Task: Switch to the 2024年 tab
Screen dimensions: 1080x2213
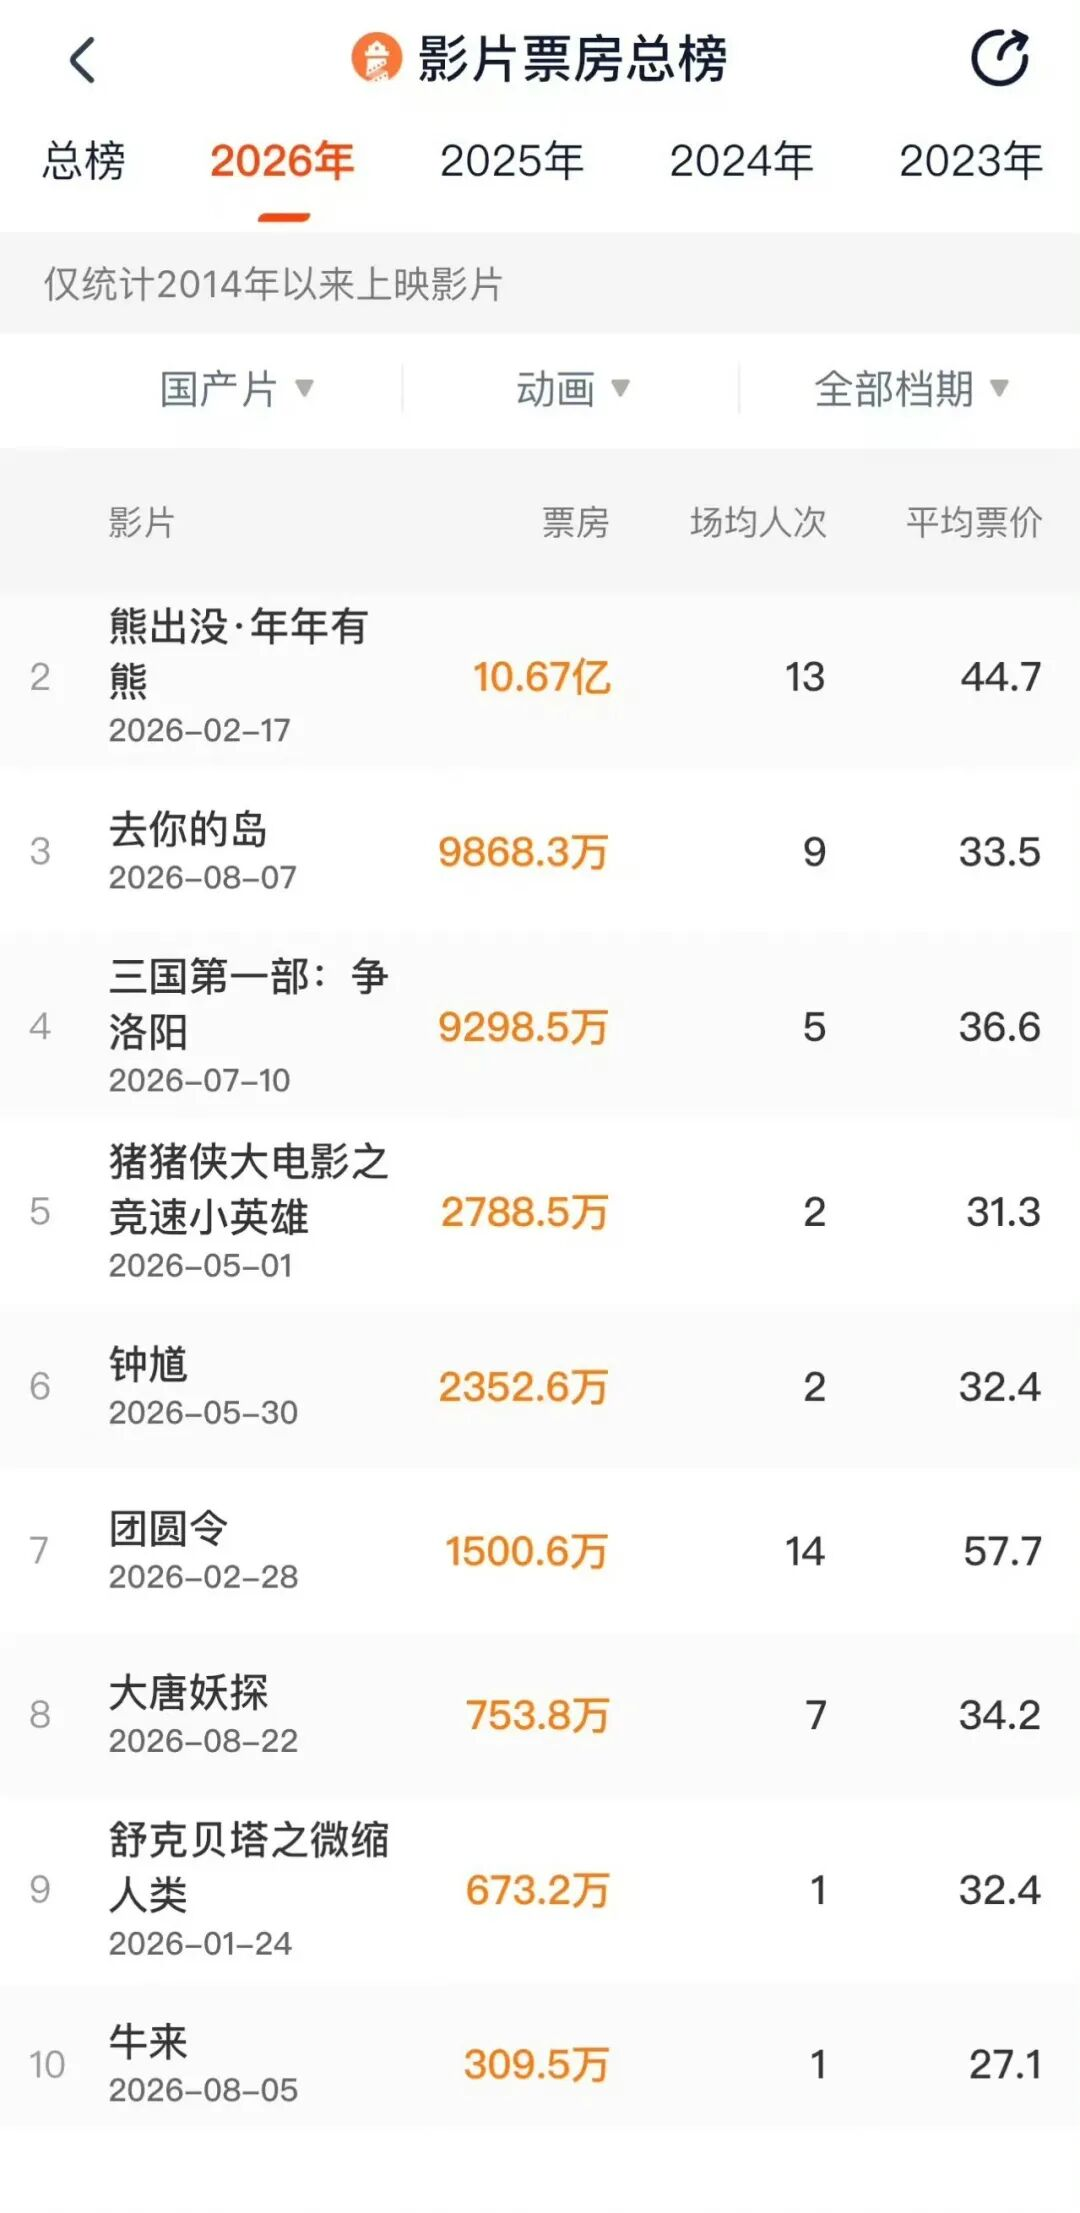Action: [741, 161]
